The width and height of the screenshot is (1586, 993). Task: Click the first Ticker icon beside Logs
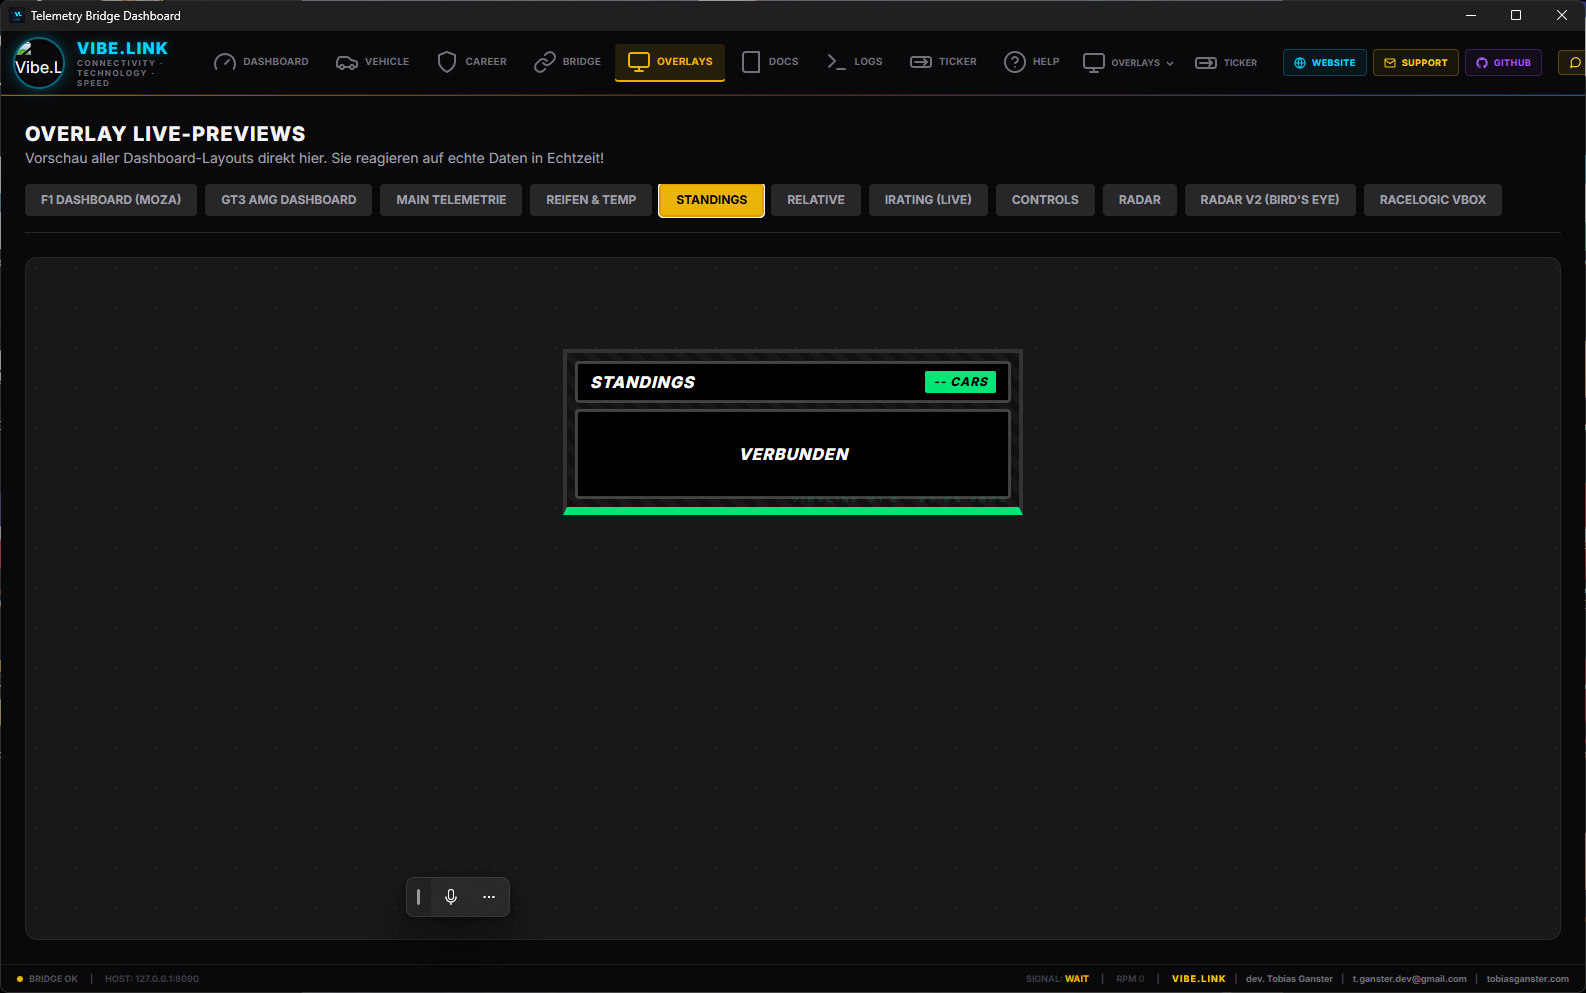click(921, 62)
